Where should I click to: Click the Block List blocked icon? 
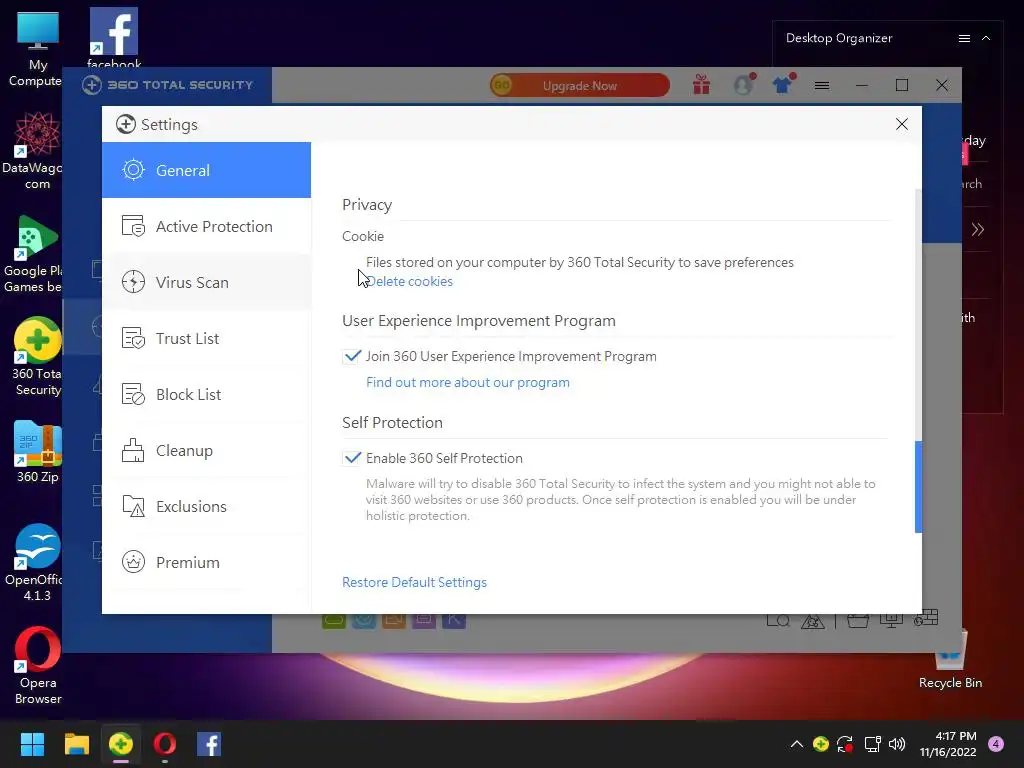(x=133, y=394)
